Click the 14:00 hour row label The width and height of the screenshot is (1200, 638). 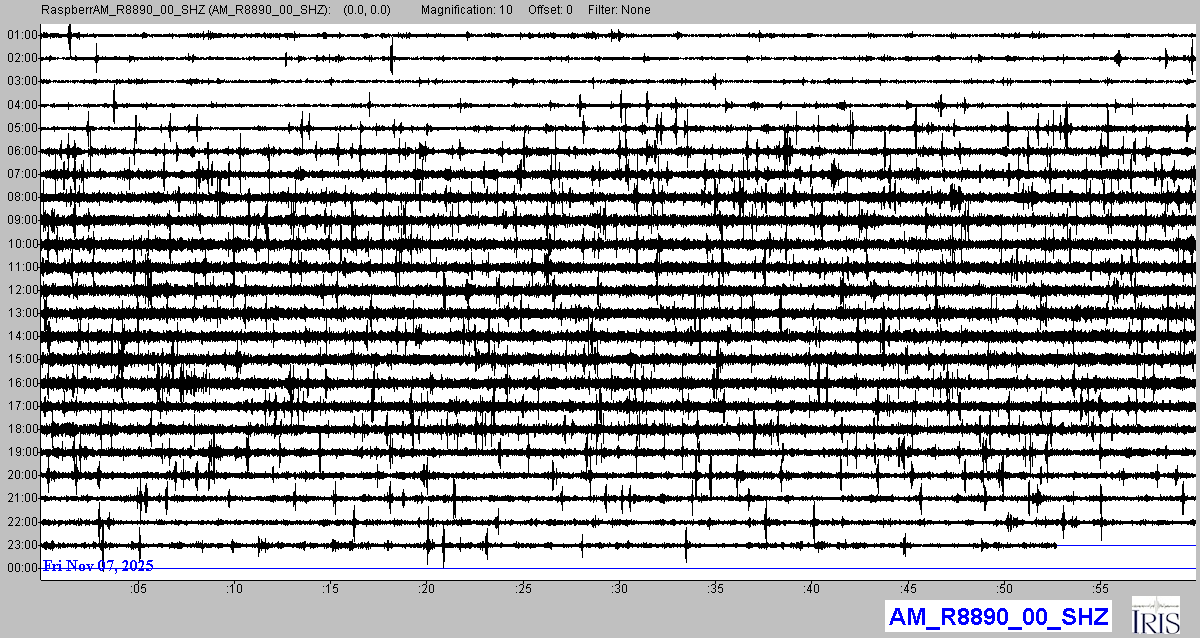click(x=21, y=336)
